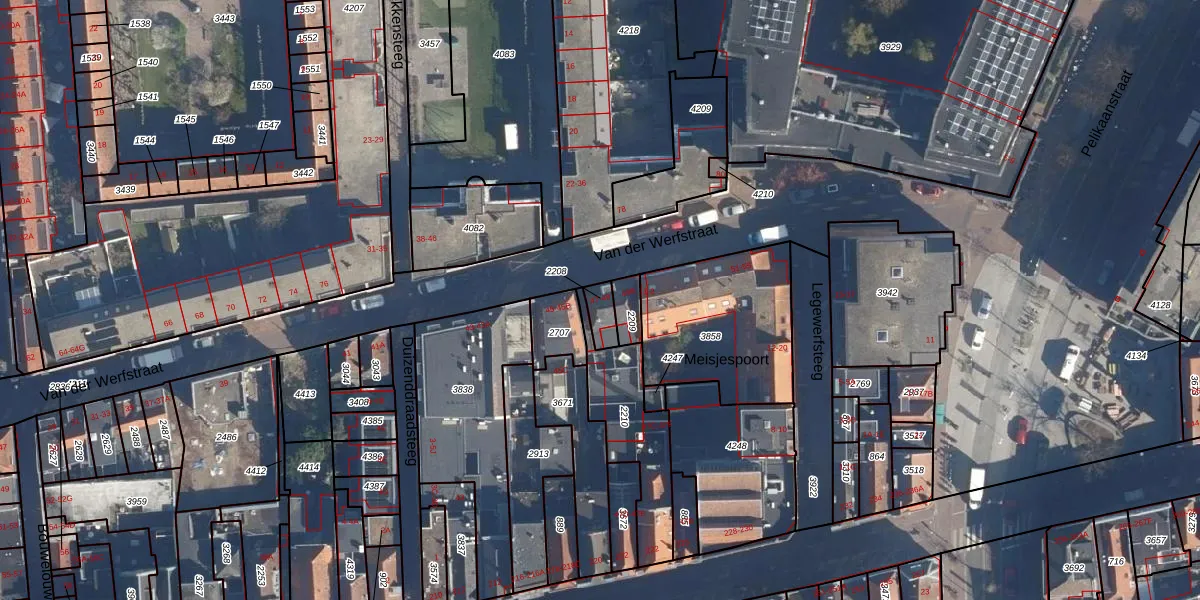Select parcel 3671 label
This screenshot has width=1200, height=600.
563,402
